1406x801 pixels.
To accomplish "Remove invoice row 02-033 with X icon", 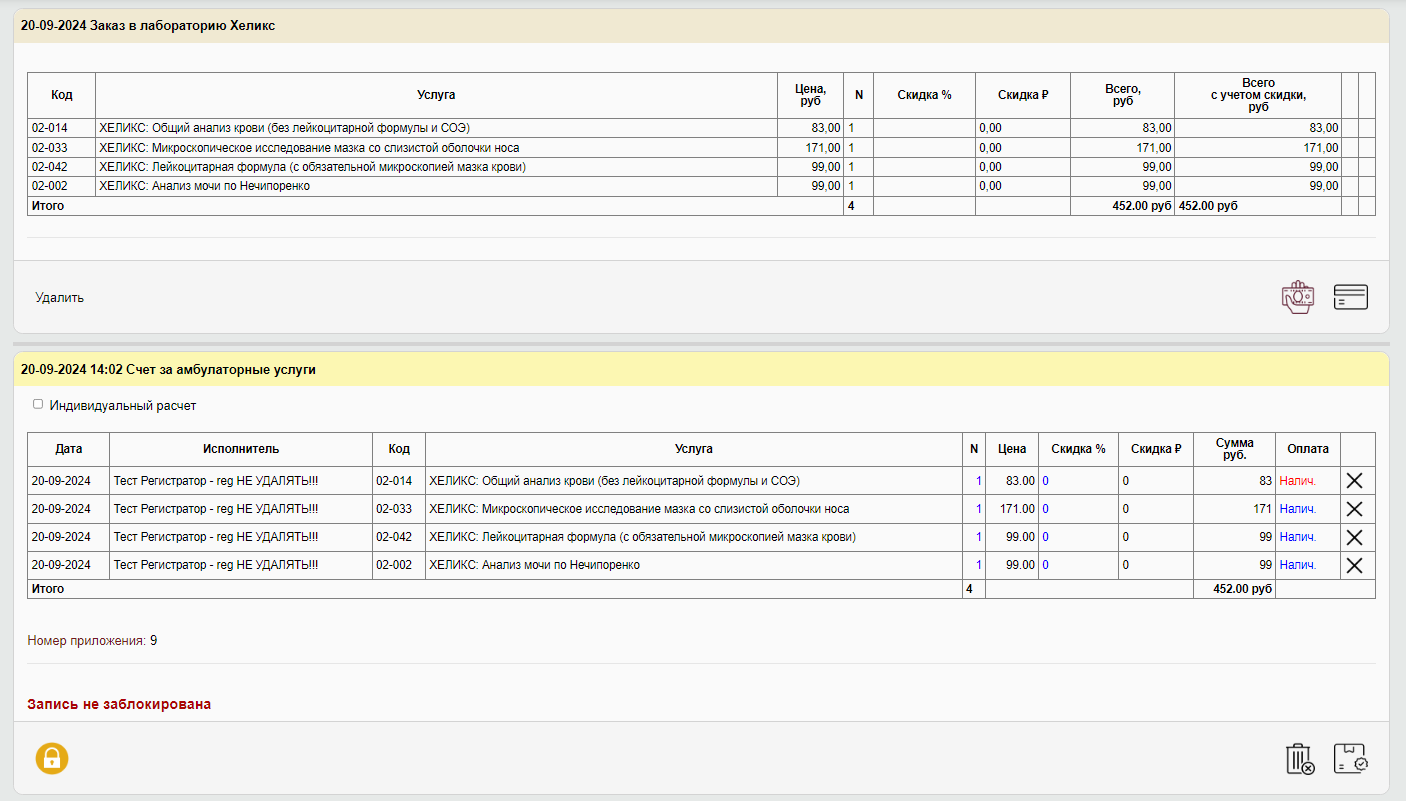I will 1355,509.
